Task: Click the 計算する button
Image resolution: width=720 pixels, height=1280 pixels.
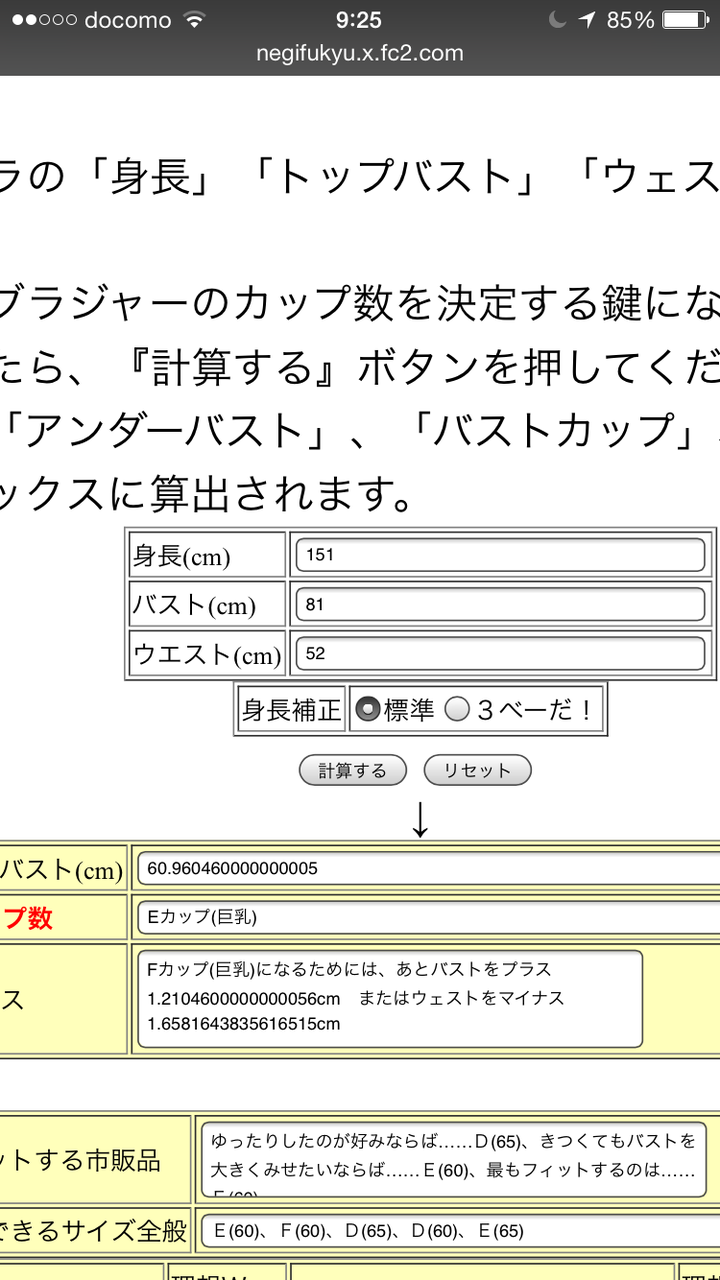Action: pyautogui.click(x=353, y=770)
